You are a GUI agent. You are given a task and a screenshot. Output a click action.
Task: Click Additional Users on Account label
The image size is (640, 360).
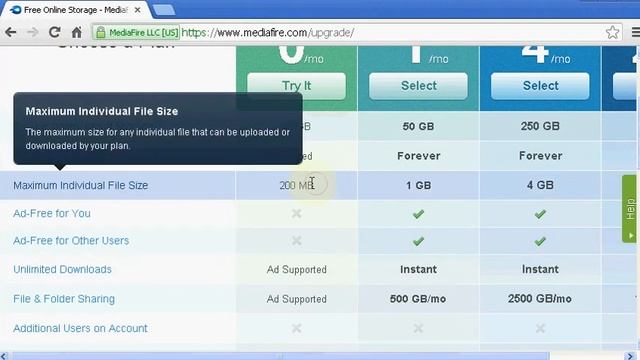coord(80,328)
